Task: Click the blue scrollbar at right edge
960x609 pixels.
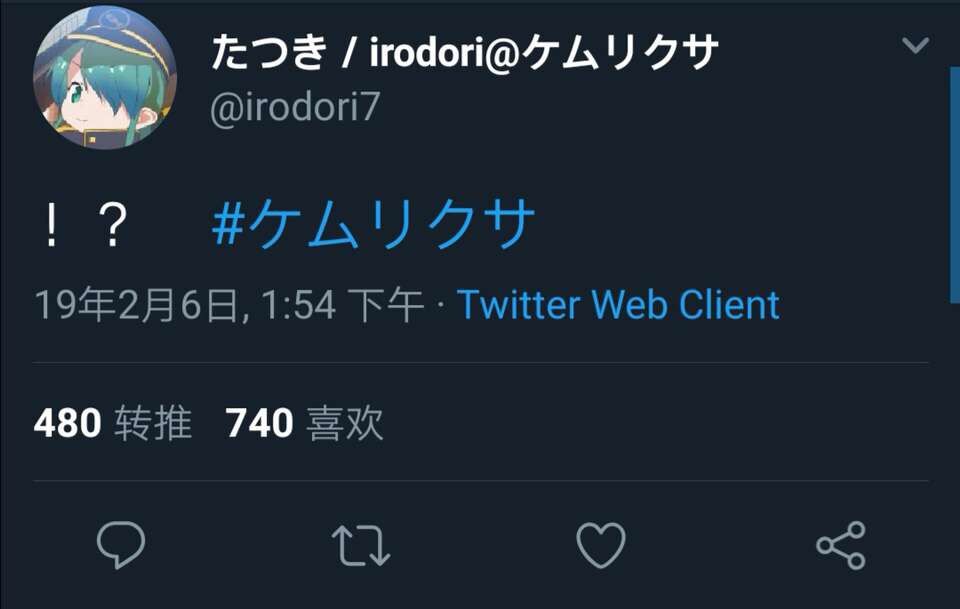Action: tap(954, 185)
